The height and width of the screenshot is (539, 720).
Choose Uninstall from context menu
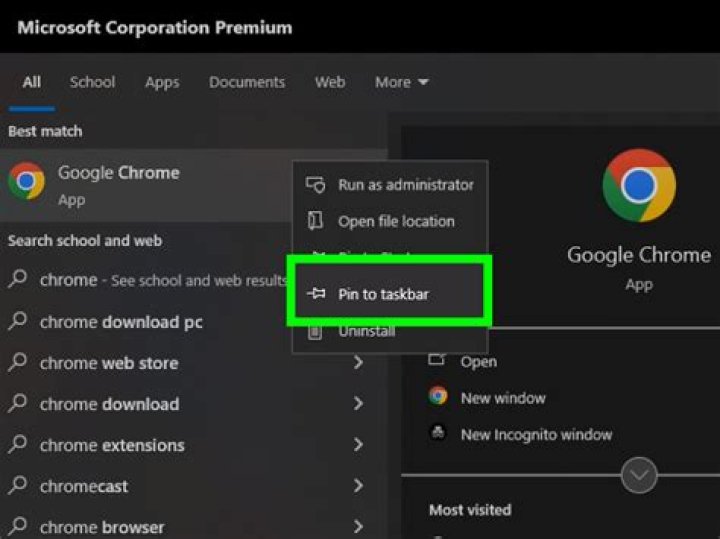click(390, 331)
